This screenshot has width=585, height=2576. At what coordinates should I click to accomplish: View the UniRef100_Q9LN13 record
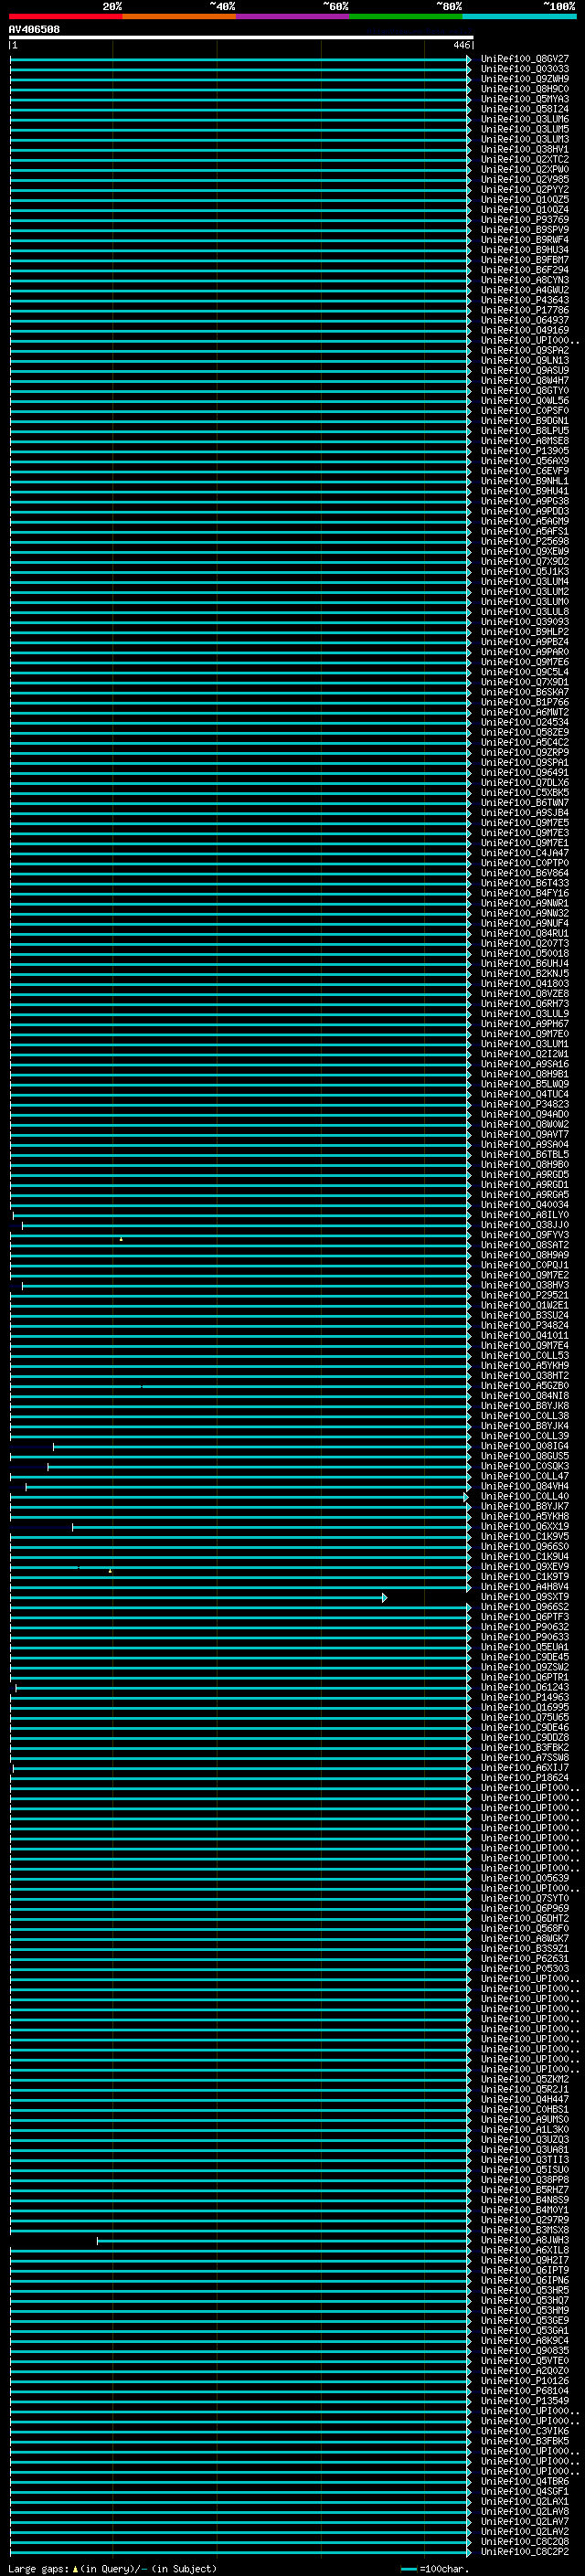click(x=525, y=361)
